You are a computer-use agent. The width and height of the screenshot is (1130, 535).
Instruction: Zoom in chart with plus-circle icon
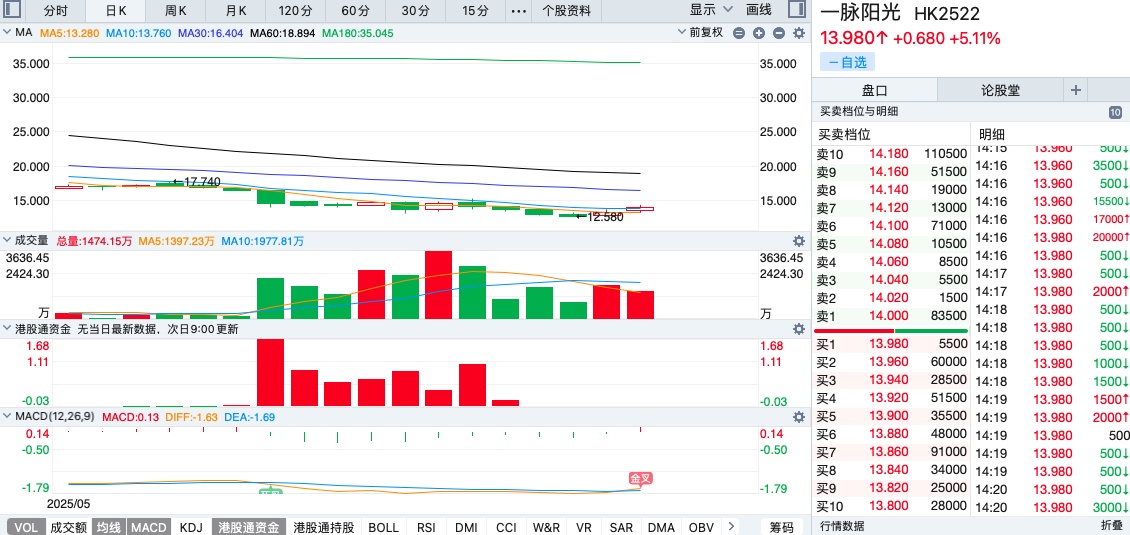[759, 32]
